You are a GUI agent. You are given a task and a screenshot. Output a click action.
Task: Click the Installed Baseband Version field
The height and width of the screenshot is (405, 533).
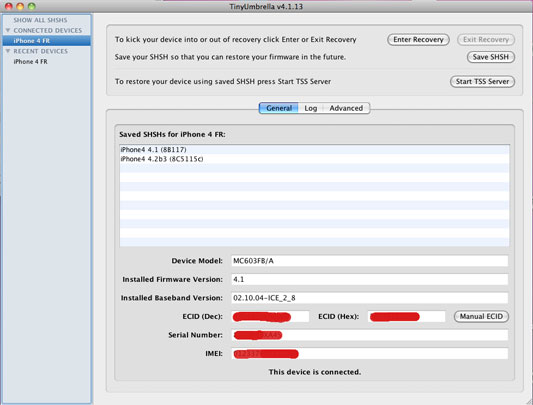tap(369, 298)
